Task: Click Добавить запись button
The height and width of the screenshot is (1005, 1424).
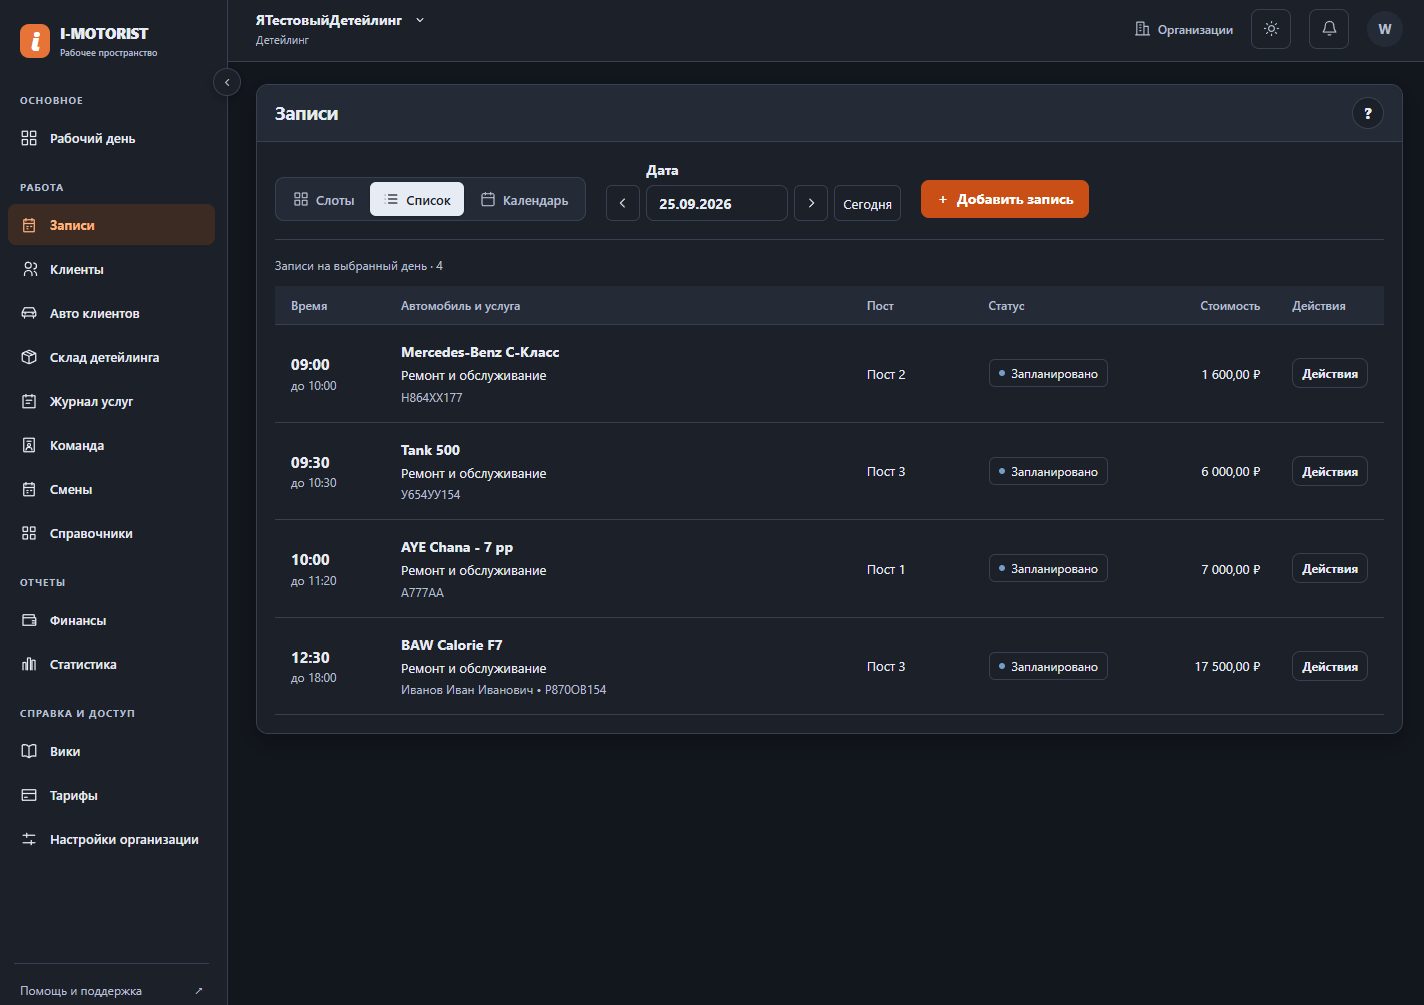Action: [x=1005, y=199]
